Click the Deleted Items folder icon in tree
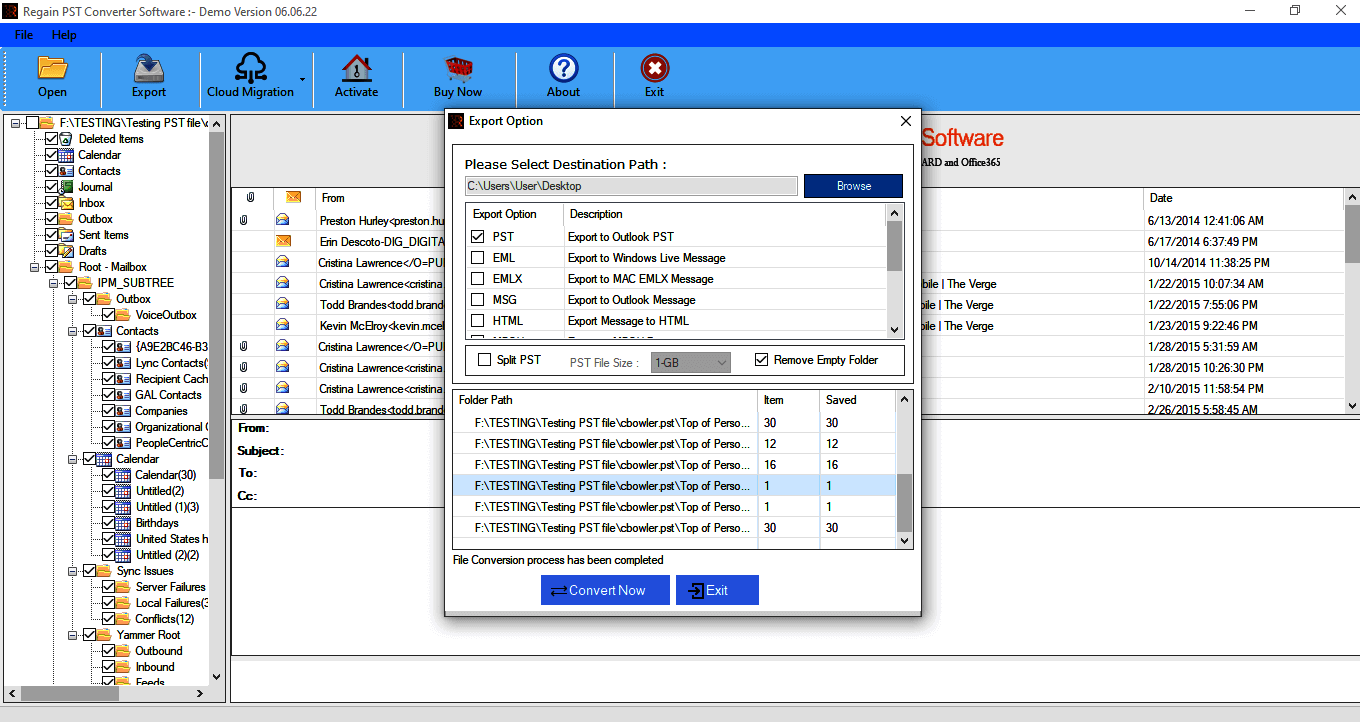 (x=67, y=139)
